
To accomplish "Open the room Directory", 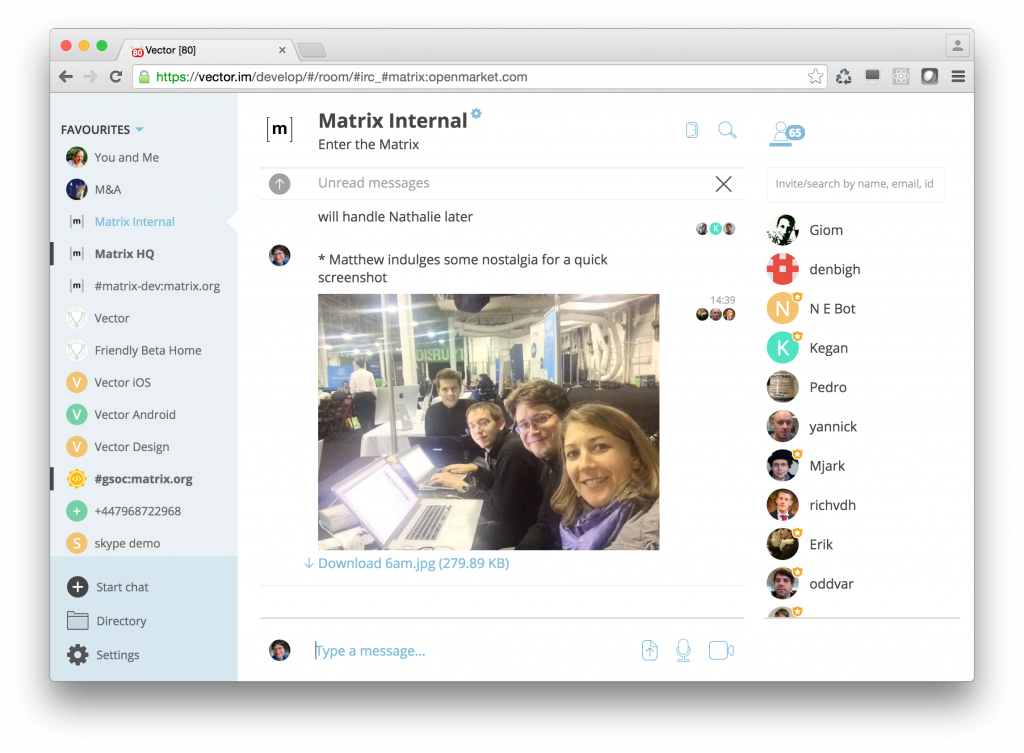I will [x=120, y=621].
